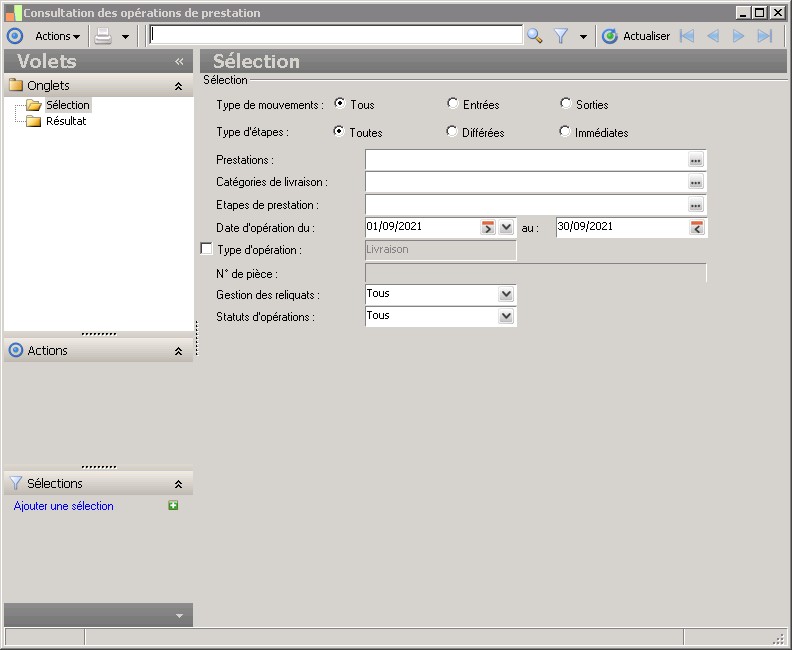The width and height of the screenshot is (792, 650).
Task: Click the magnifier search icon
Action: 535,36
